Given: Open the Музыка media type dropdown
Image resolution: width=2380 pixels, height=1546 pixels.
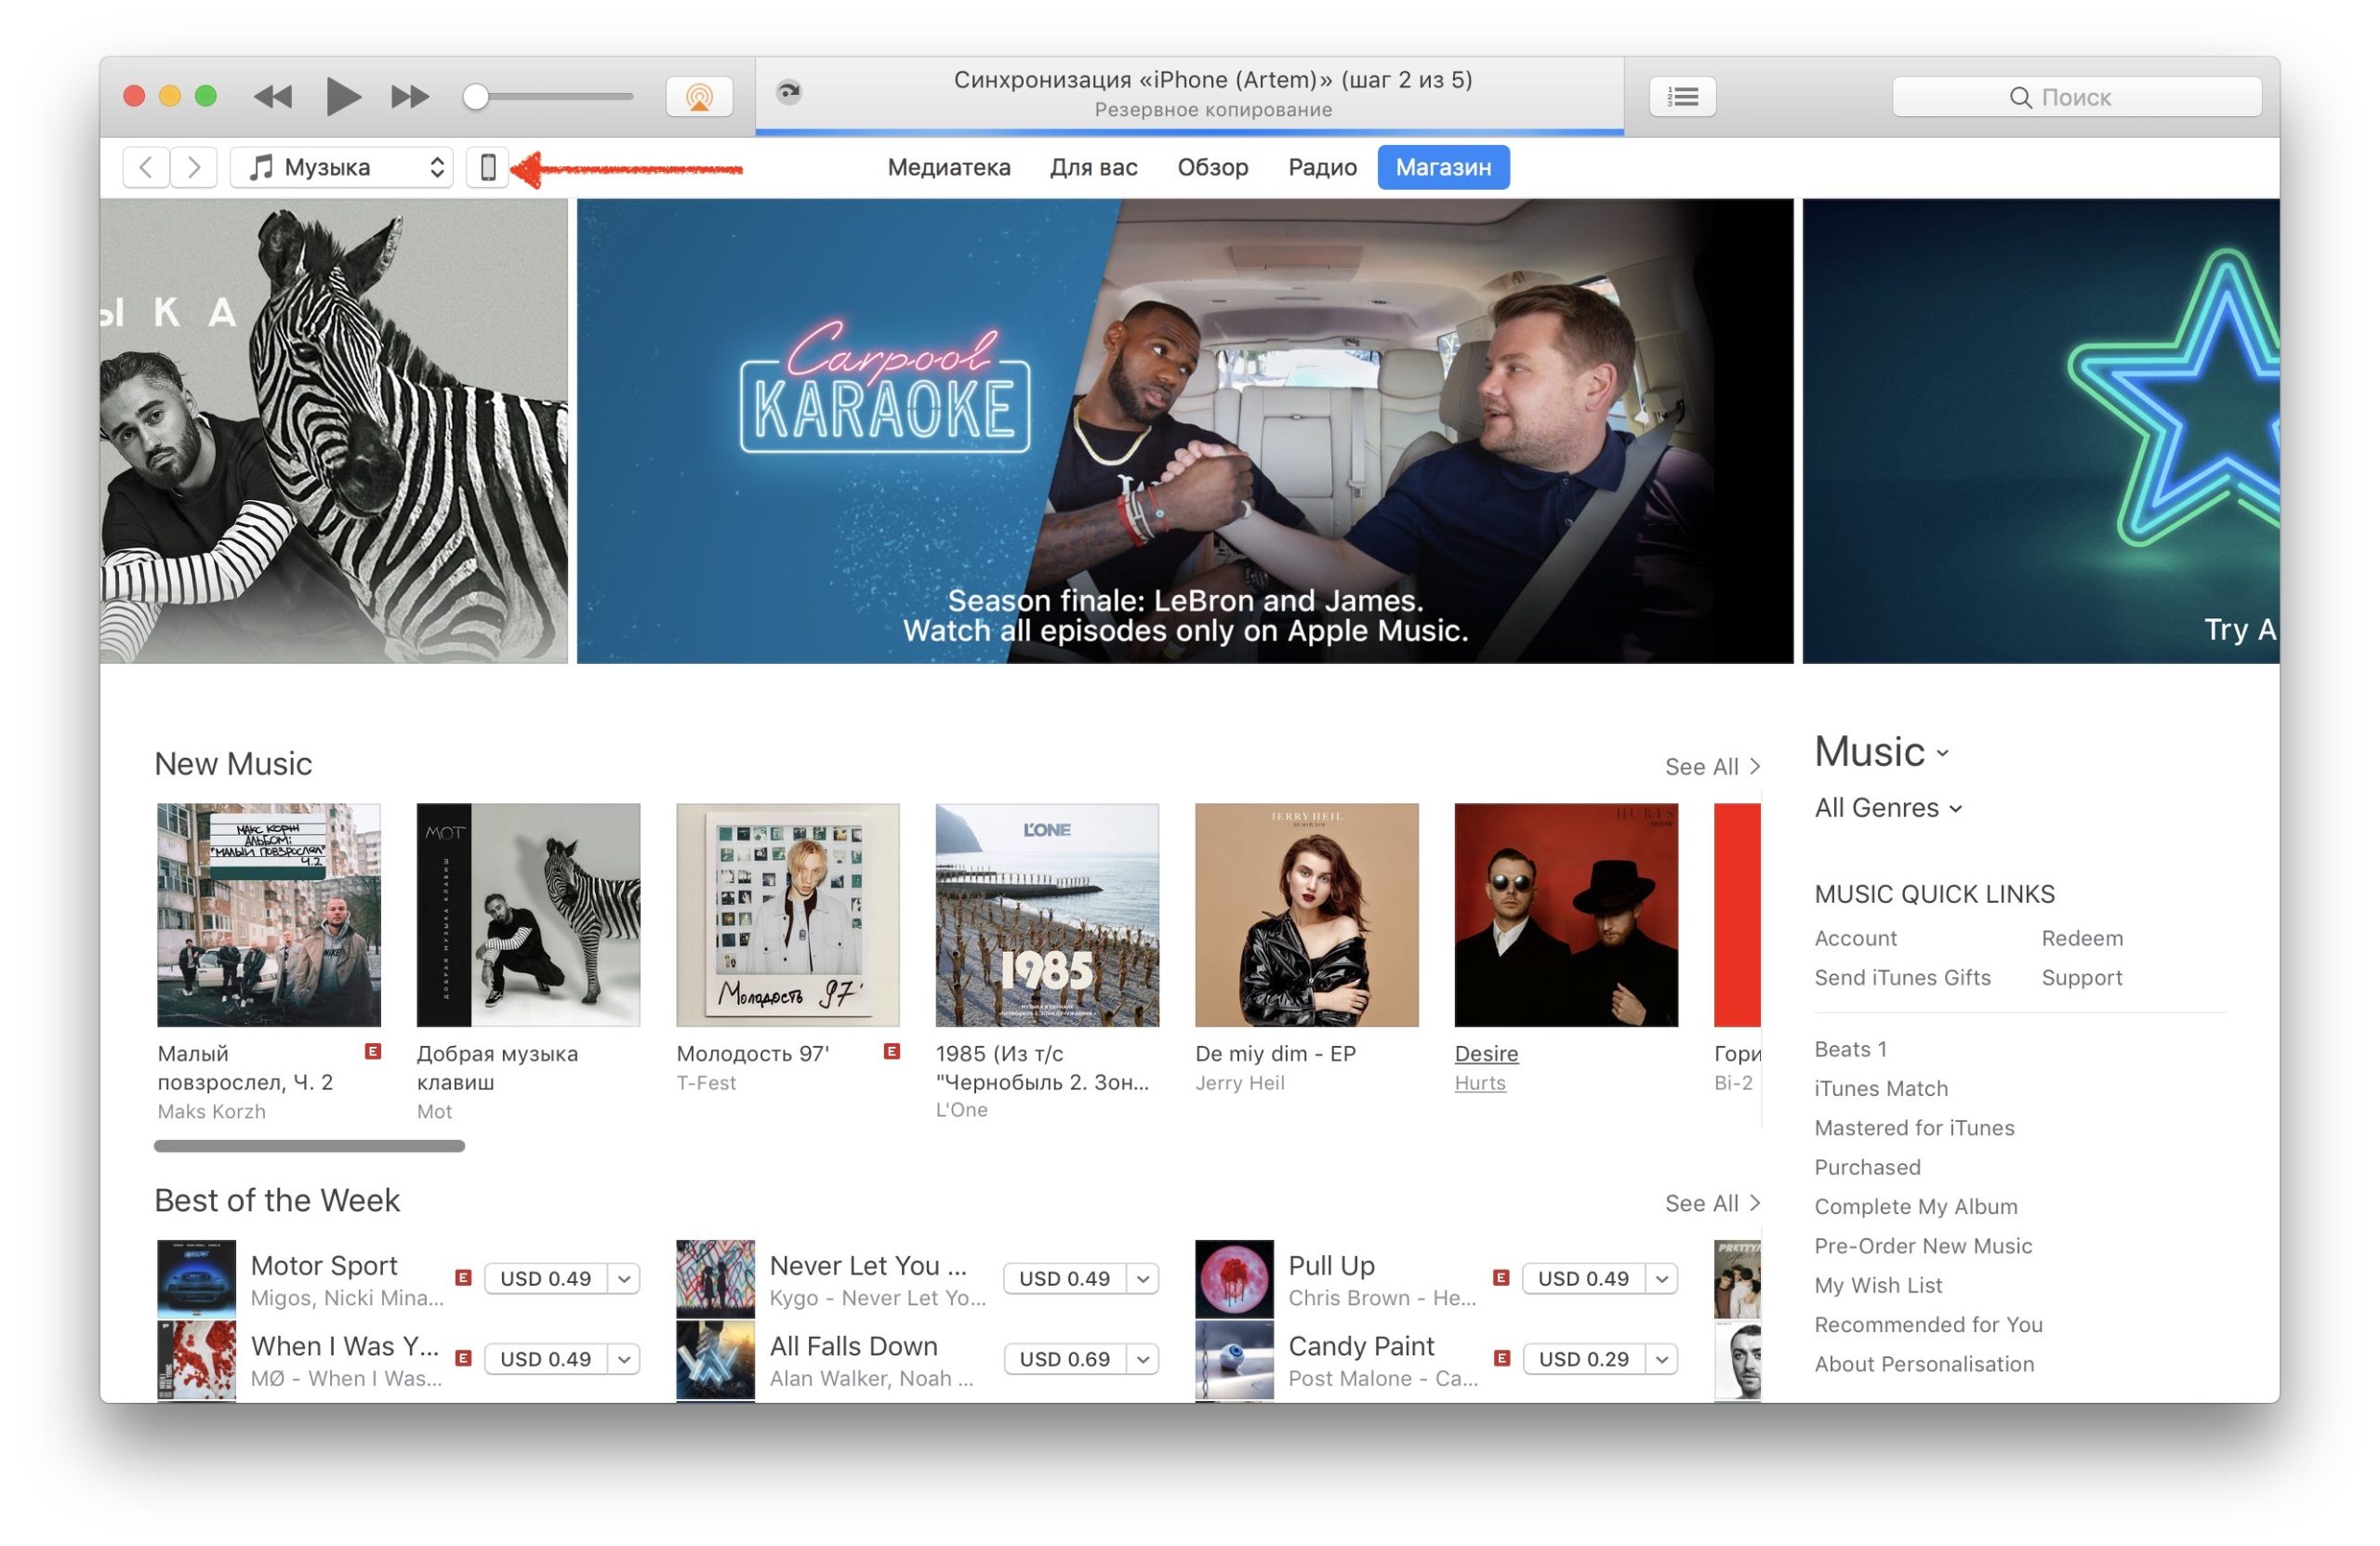Looking at the screenshot, I should (x=342, y=167).
